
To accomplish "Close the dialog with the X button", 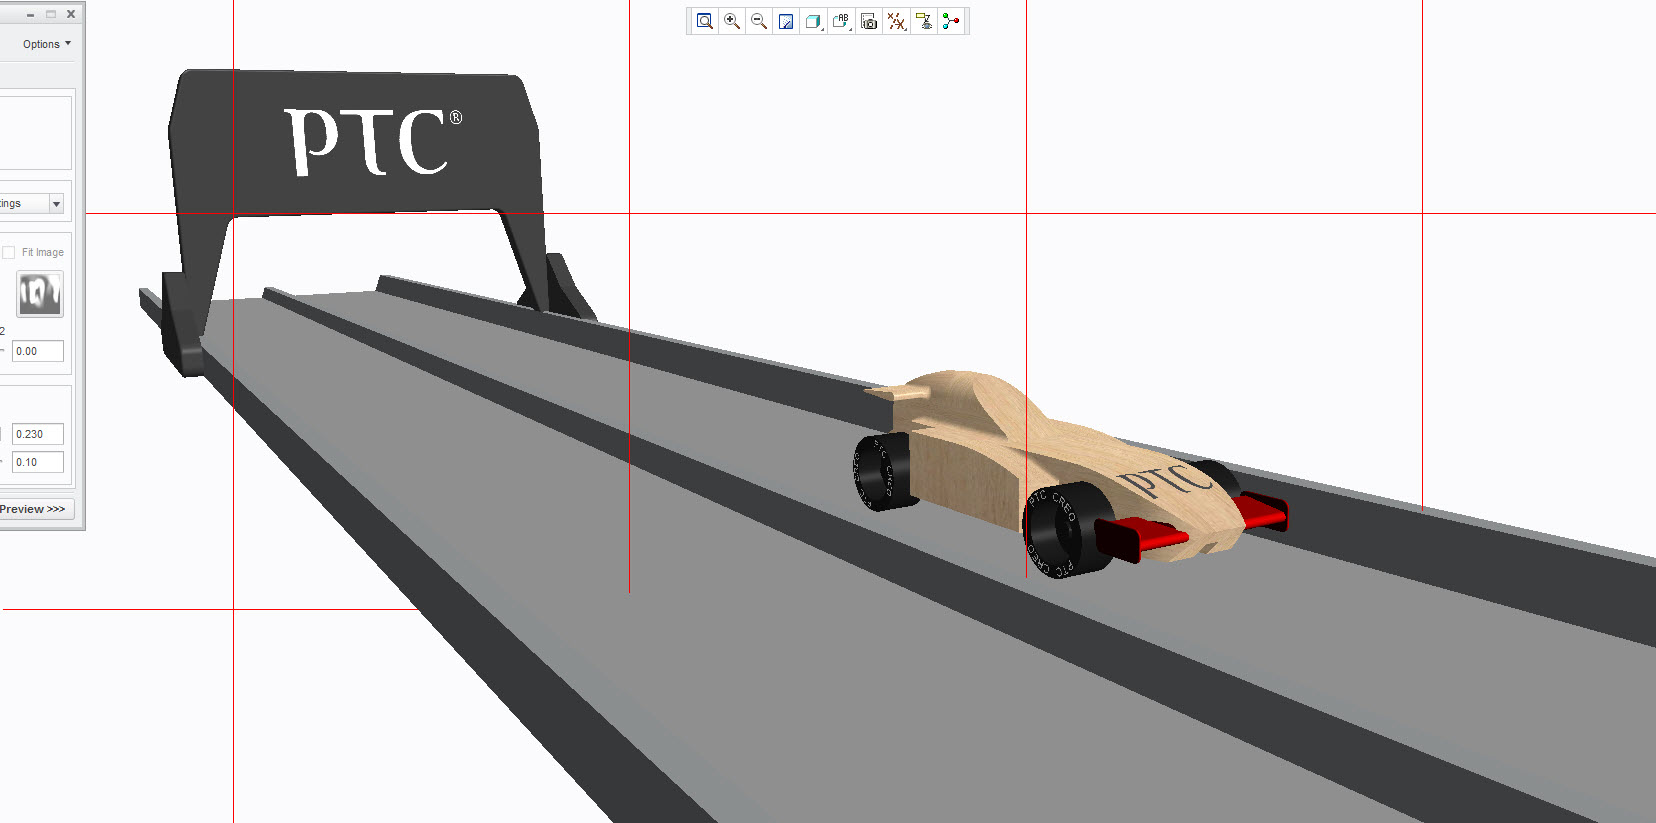I will (71, 14).
